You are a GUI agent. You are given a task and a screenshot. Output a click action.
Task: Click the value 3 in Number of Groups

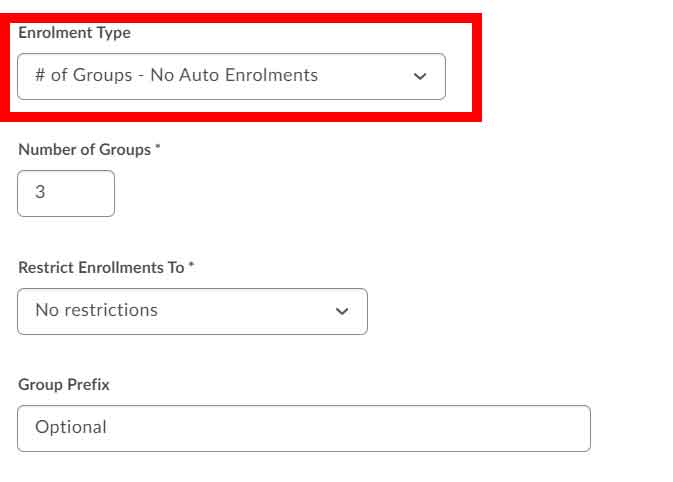point(40,193)
